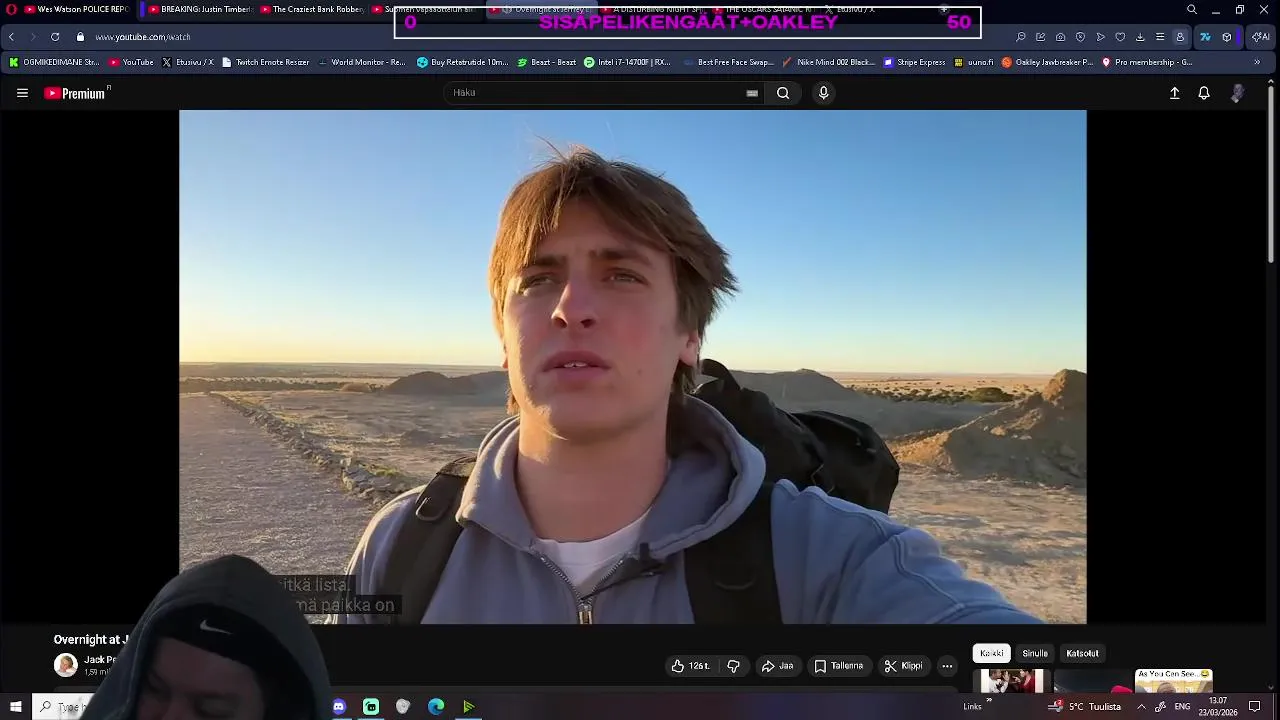This screenshot has height=720, width=1280.
Task: Switch to The Craziest Bank Robbery tab
Action: (x=311, y=9)
